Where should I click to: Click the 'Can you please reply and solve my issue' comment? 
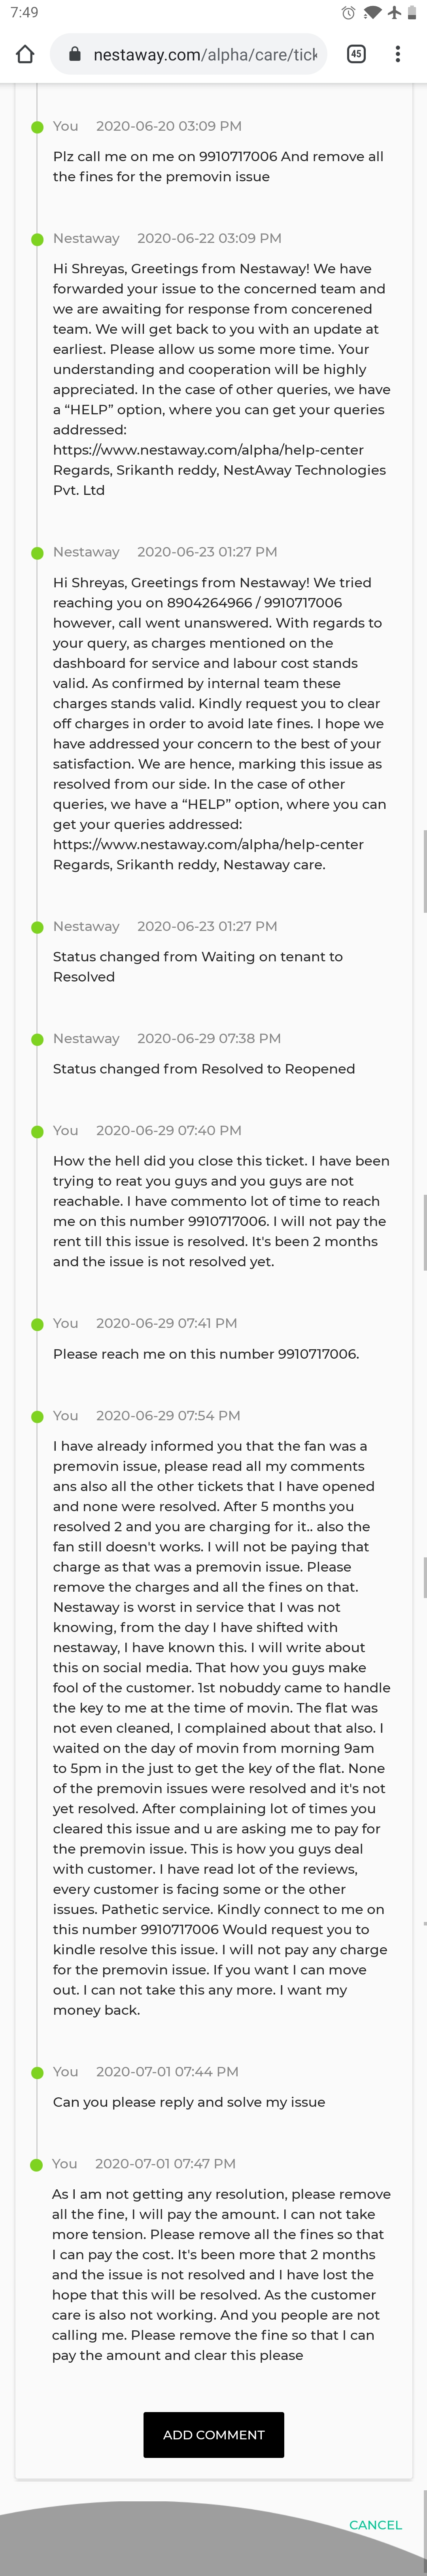pyautogui.click(x=189, y=2102)
